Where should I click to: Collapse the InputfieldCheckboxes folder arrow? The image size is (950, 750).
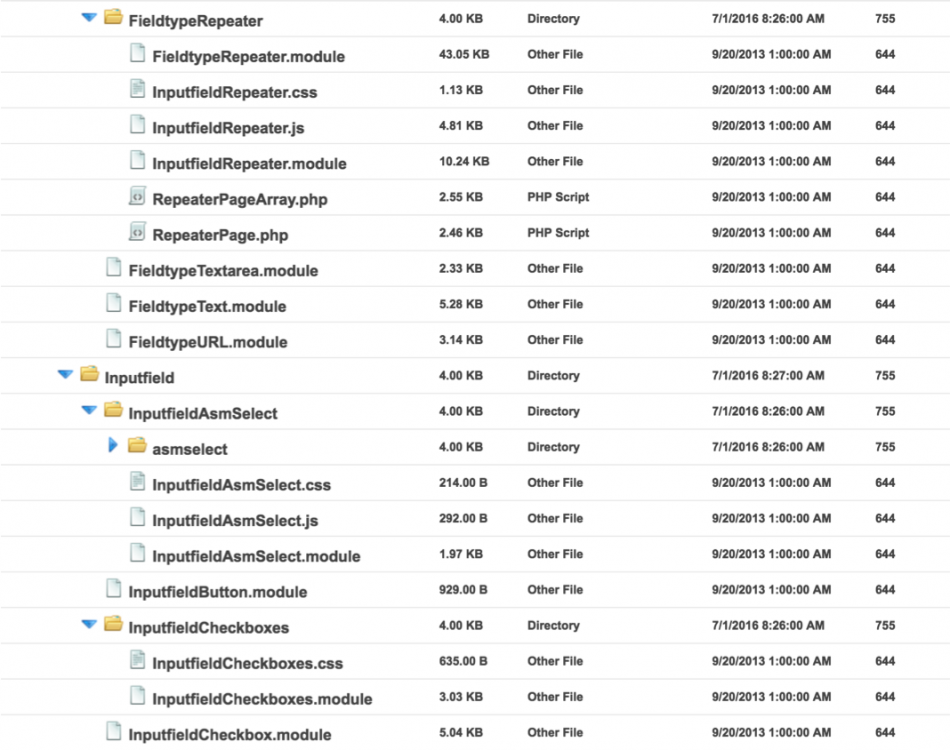(89, 625)
